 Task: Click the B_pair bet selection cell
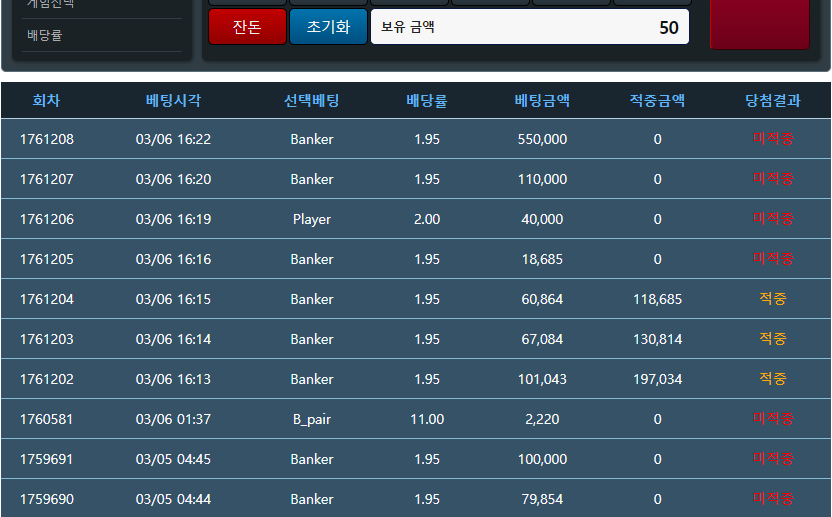click(x=312, y=419)
